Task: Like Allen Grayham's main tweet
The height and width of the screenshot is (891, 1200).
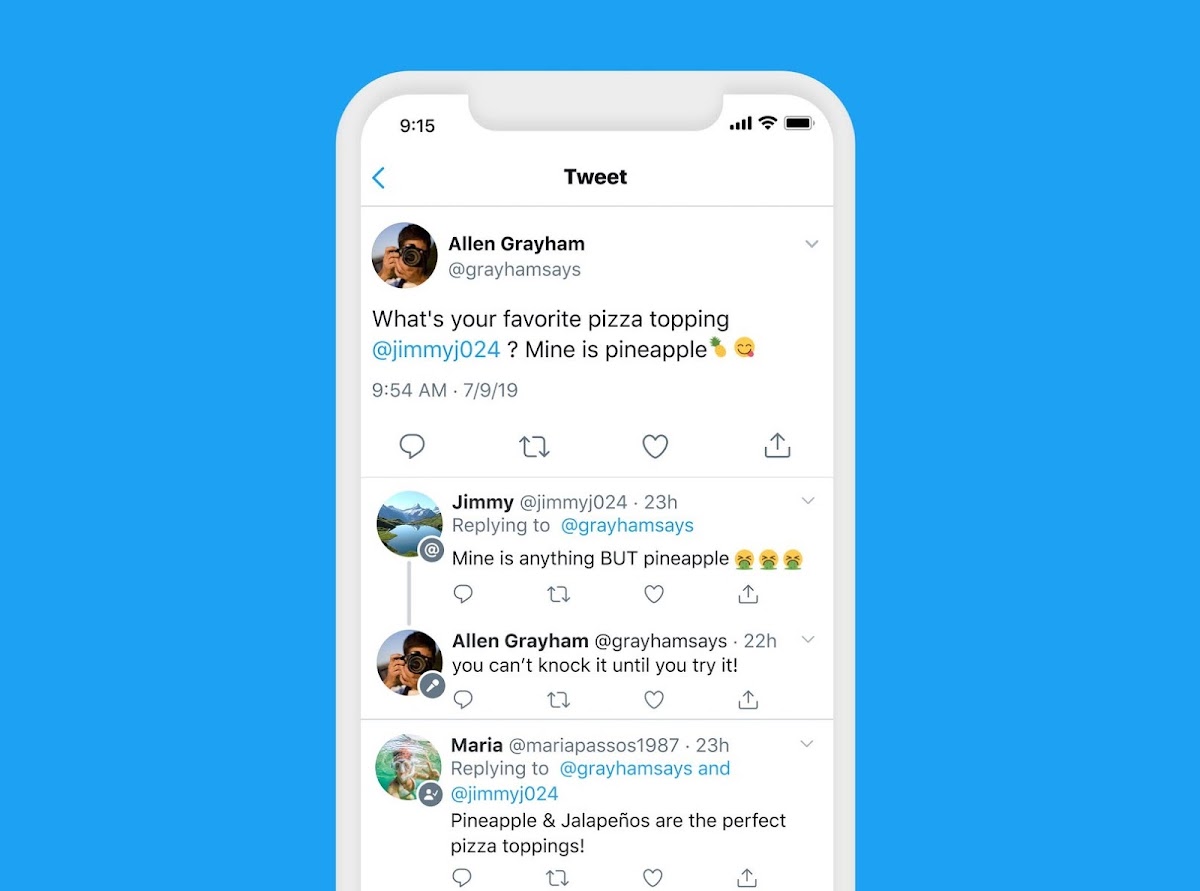Action: [x=655, y=446]
